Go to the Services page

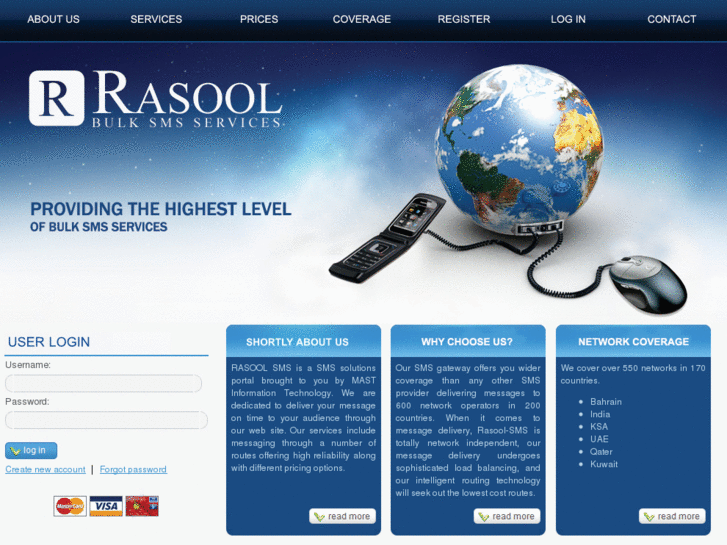click(x=156, y=19)
